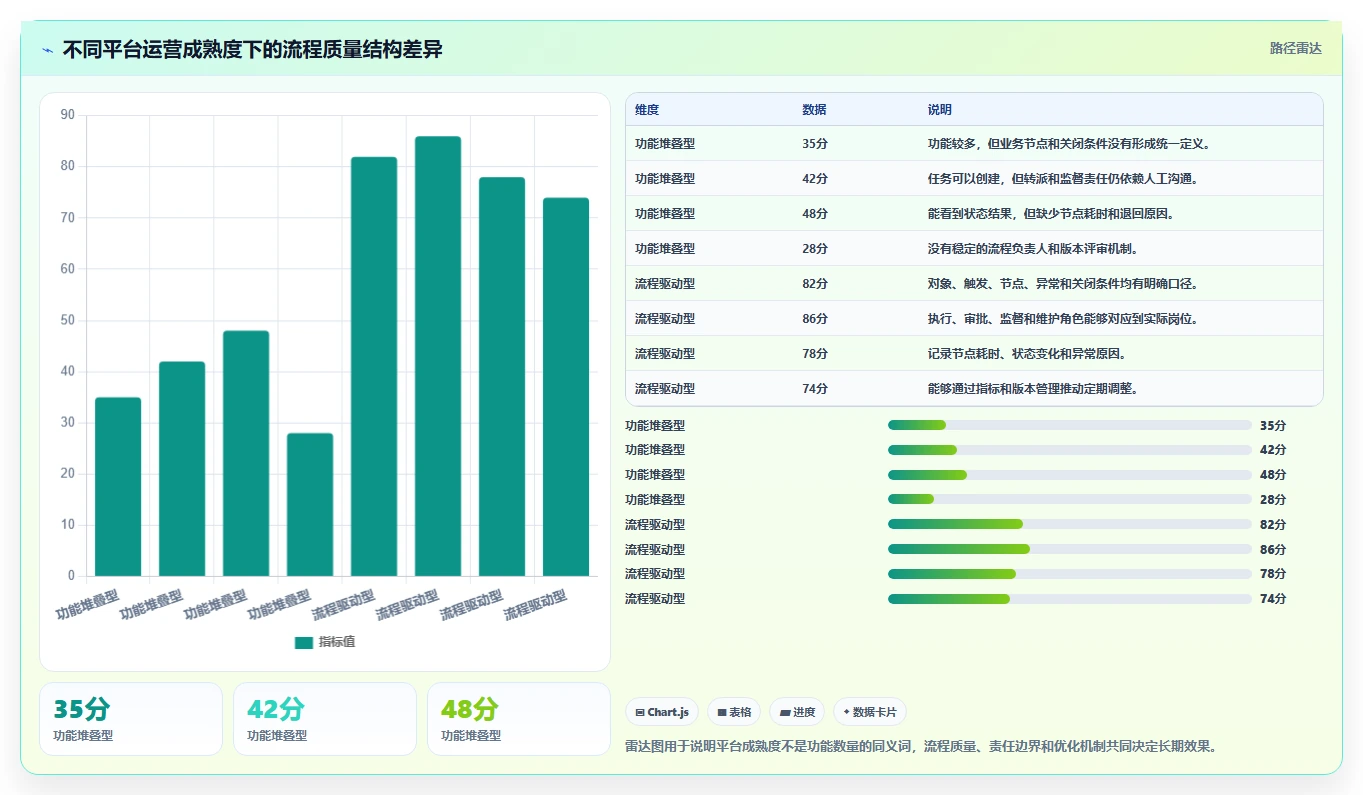Image resolution: width=1363 pixels, height=795 pixels.
Task: Click the y-axis label 90 on the chart
Action: (68, 115)
